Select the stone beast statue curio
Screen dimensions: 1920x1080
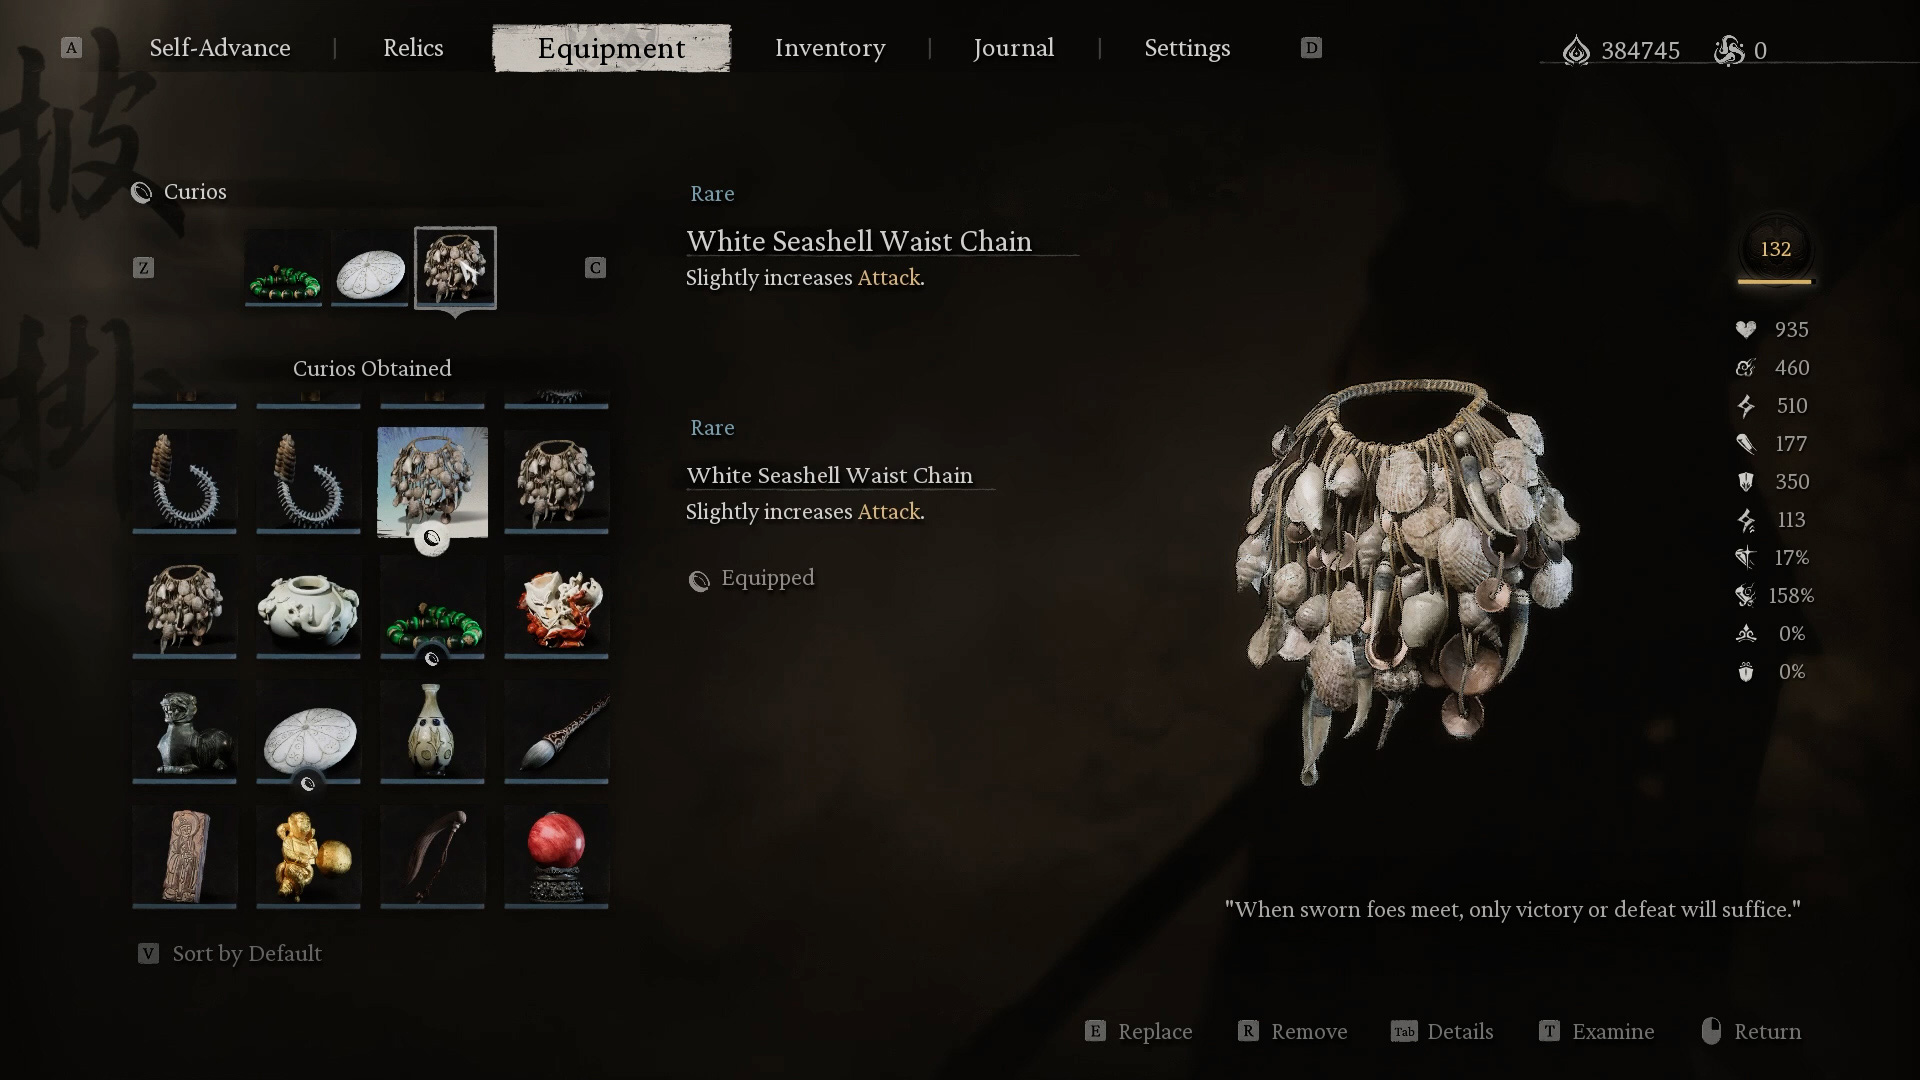(184, 732)
